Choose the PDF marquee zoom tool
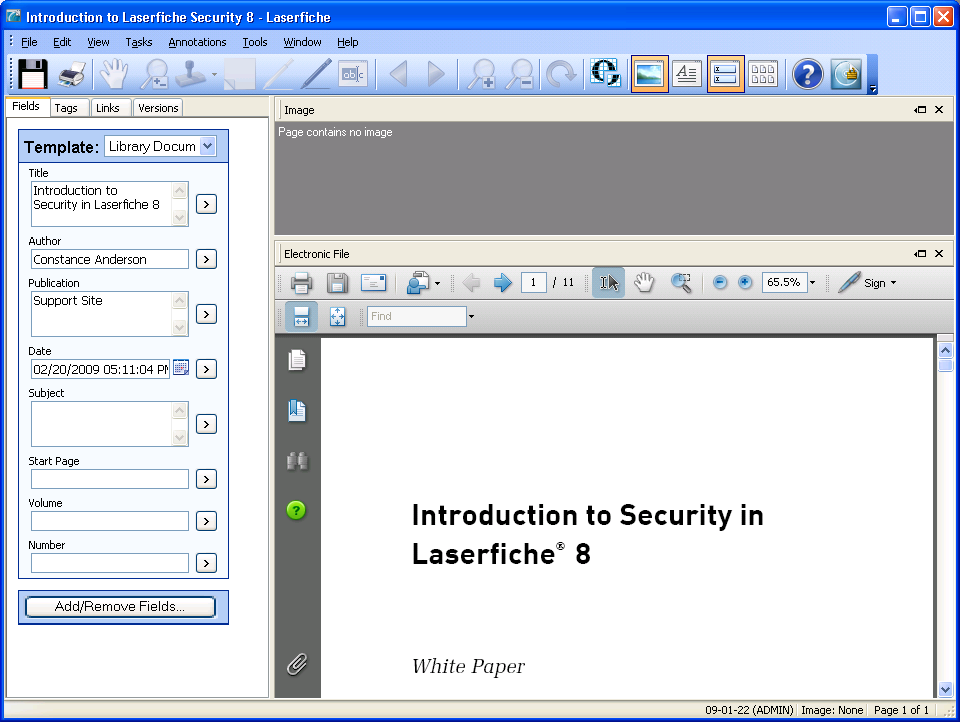Image resolution: width=960 pixels, height=722 pixels. [681, 283]
